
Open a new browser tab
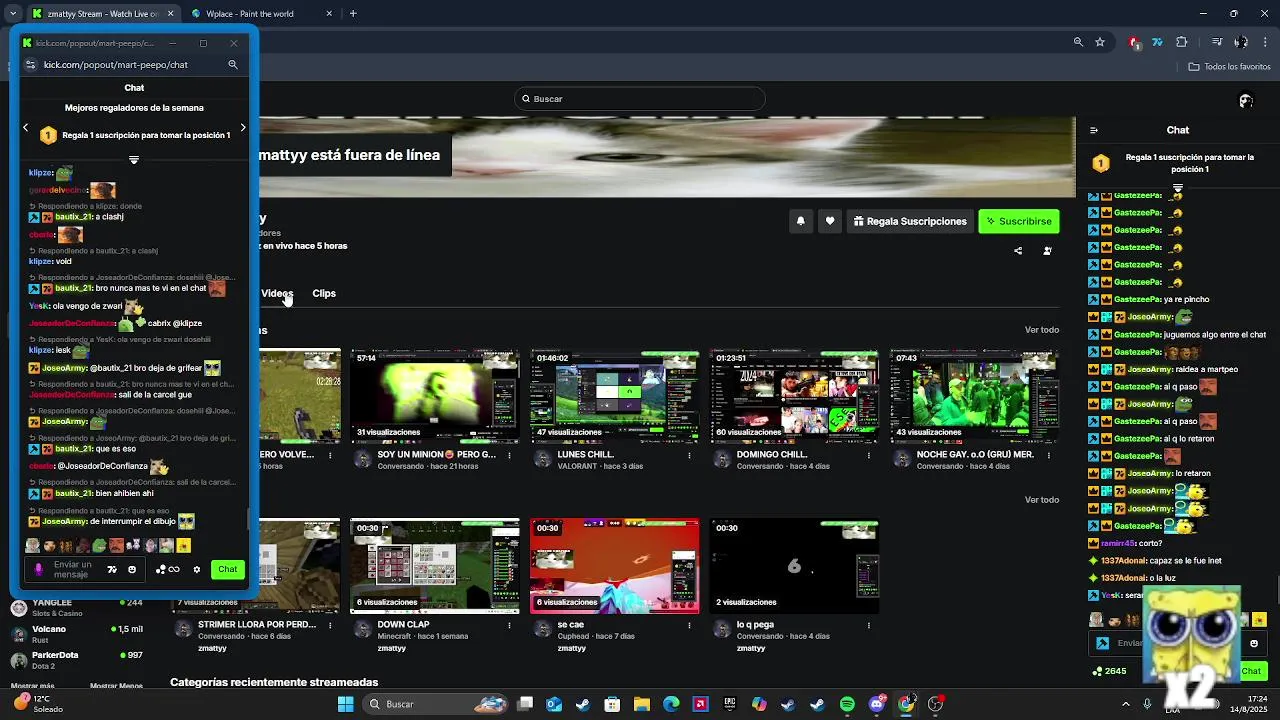[x=353, y=14]
